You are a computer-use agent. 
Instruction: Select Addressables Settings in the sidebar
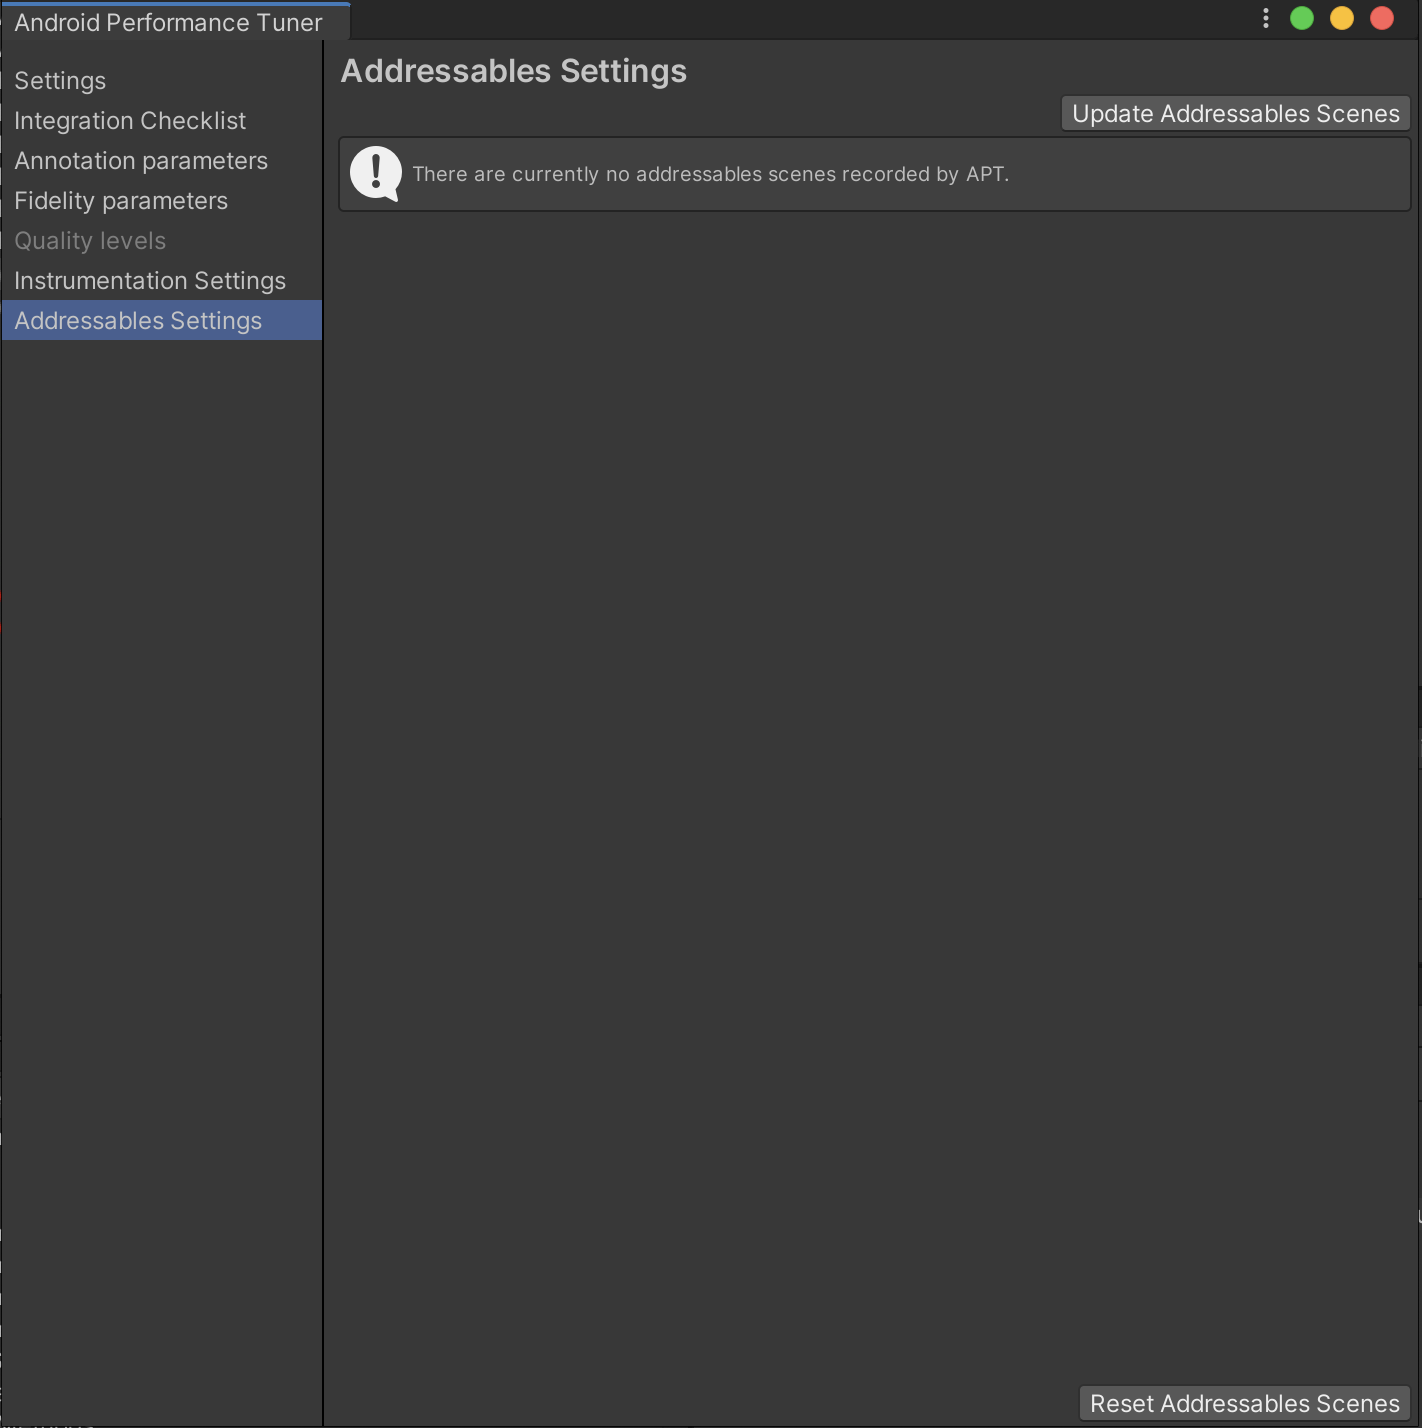[138, 321]
